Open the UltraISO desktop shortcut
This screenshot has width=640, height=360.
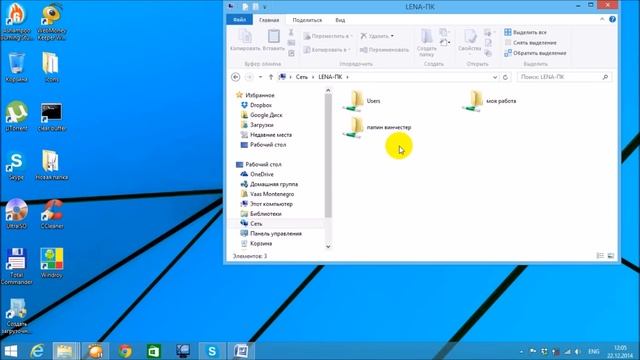[x=16, y=214]
